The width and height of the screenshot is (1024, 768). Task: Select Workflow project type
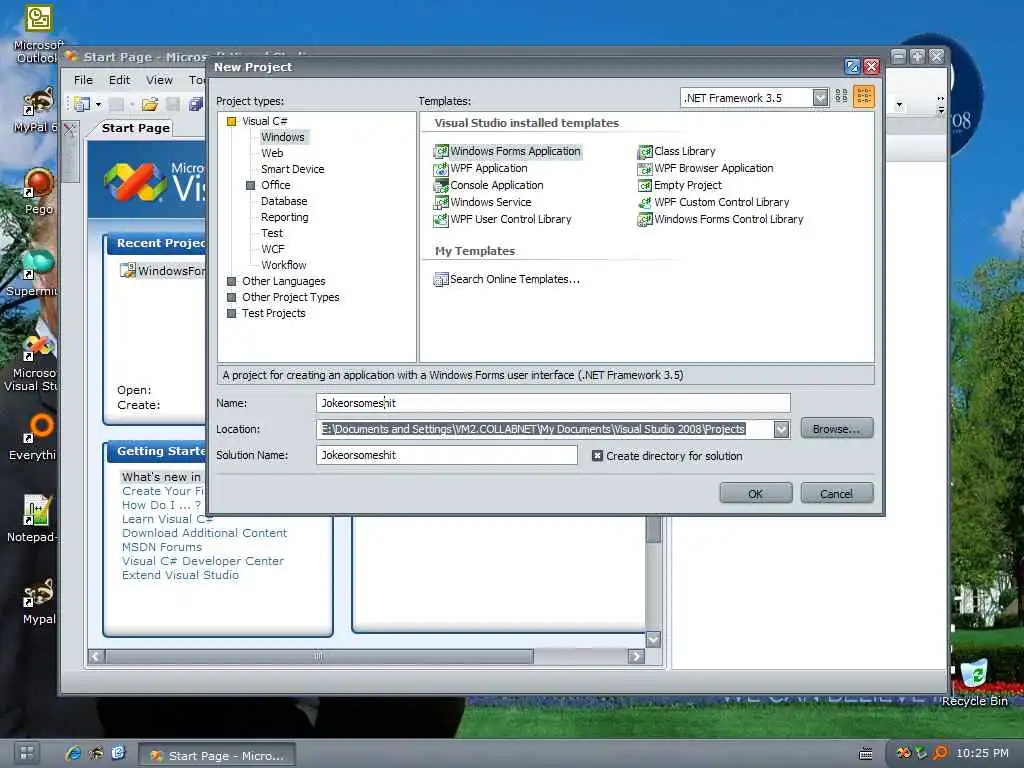[283, 265]
